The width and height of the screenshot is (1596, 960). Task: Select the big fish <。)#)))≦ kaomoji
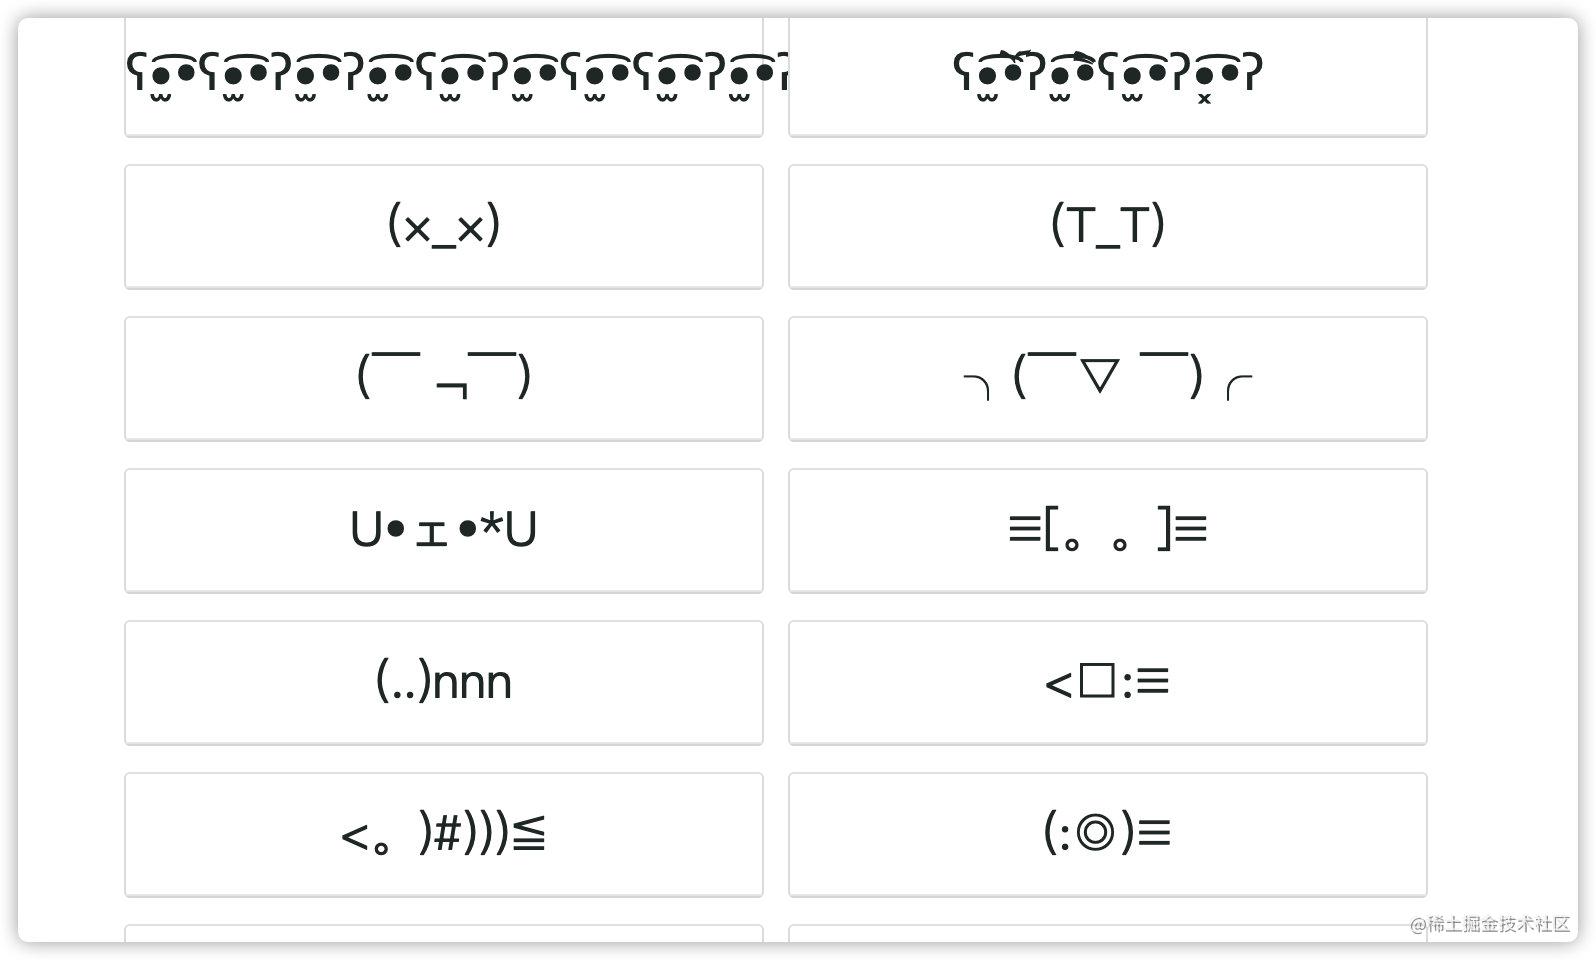443,834
